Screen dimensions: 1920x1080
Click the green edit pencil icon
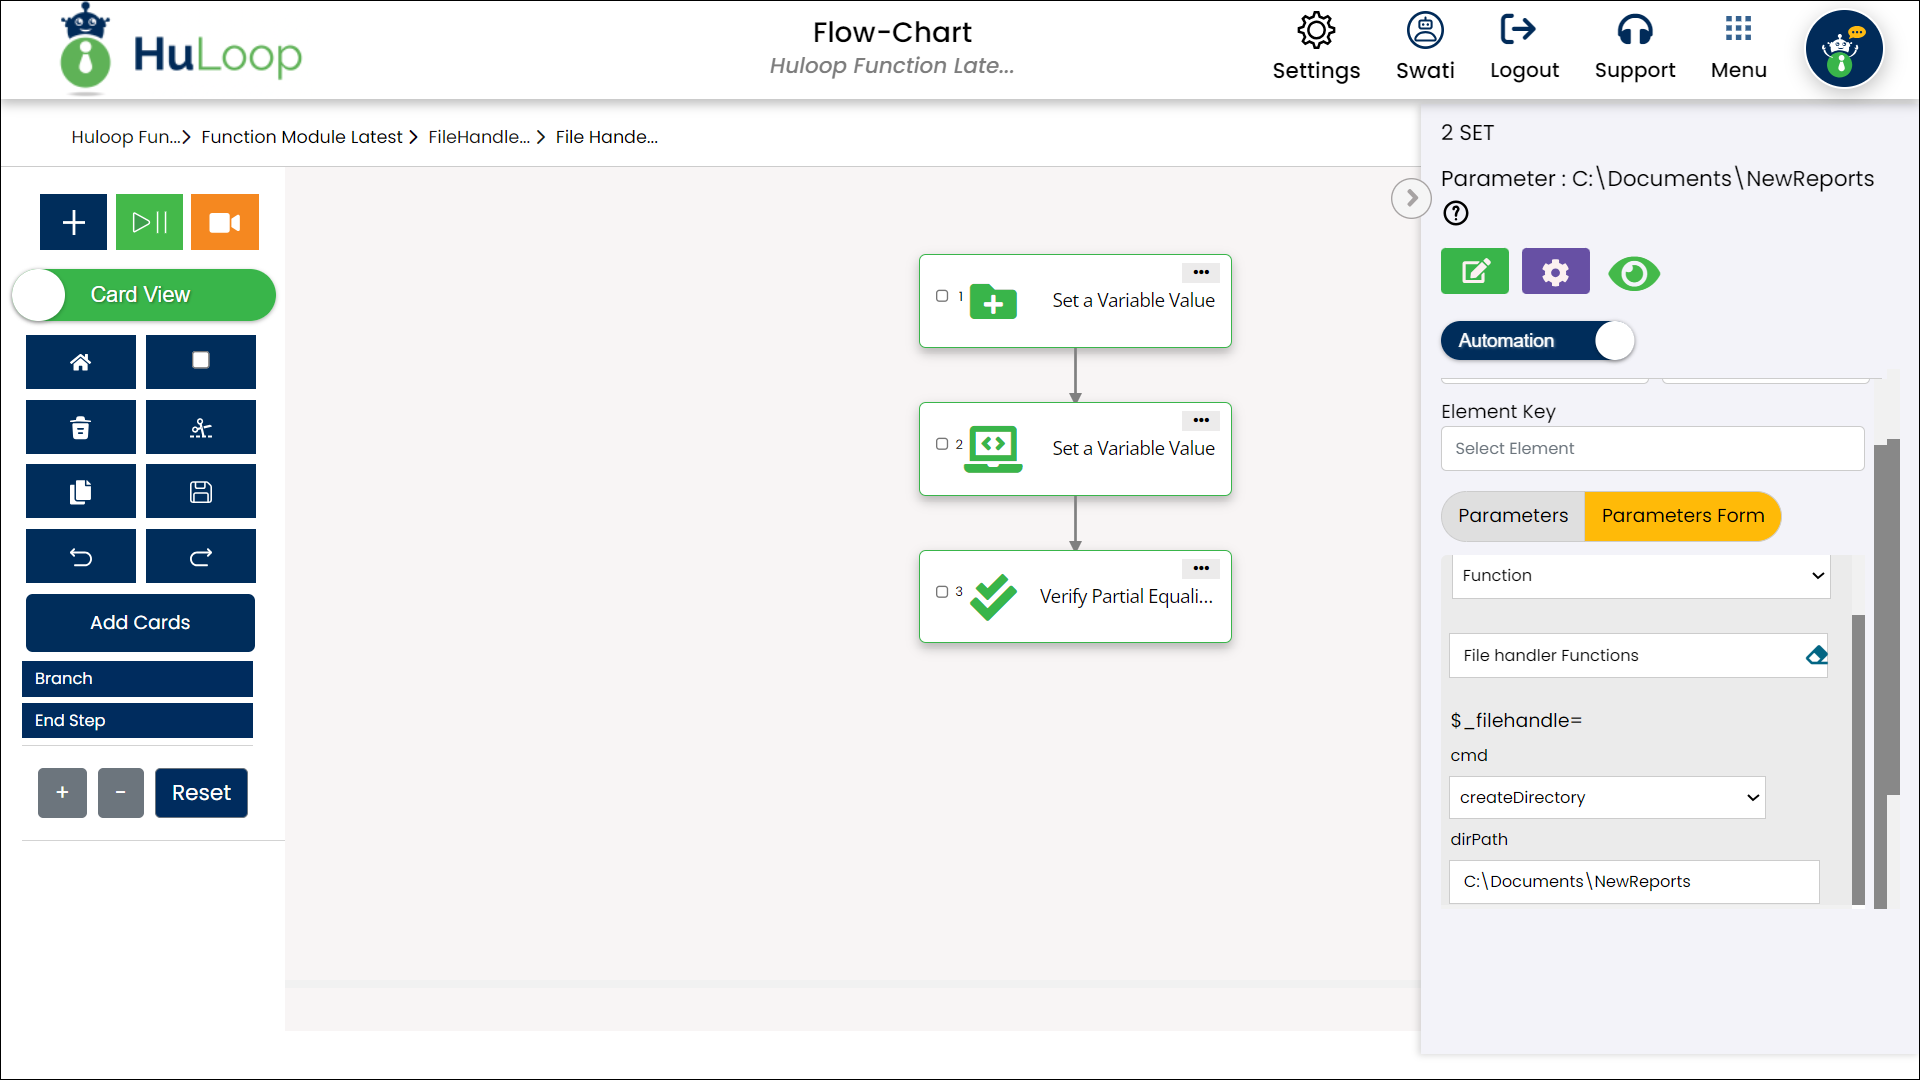click(1475, 271)
